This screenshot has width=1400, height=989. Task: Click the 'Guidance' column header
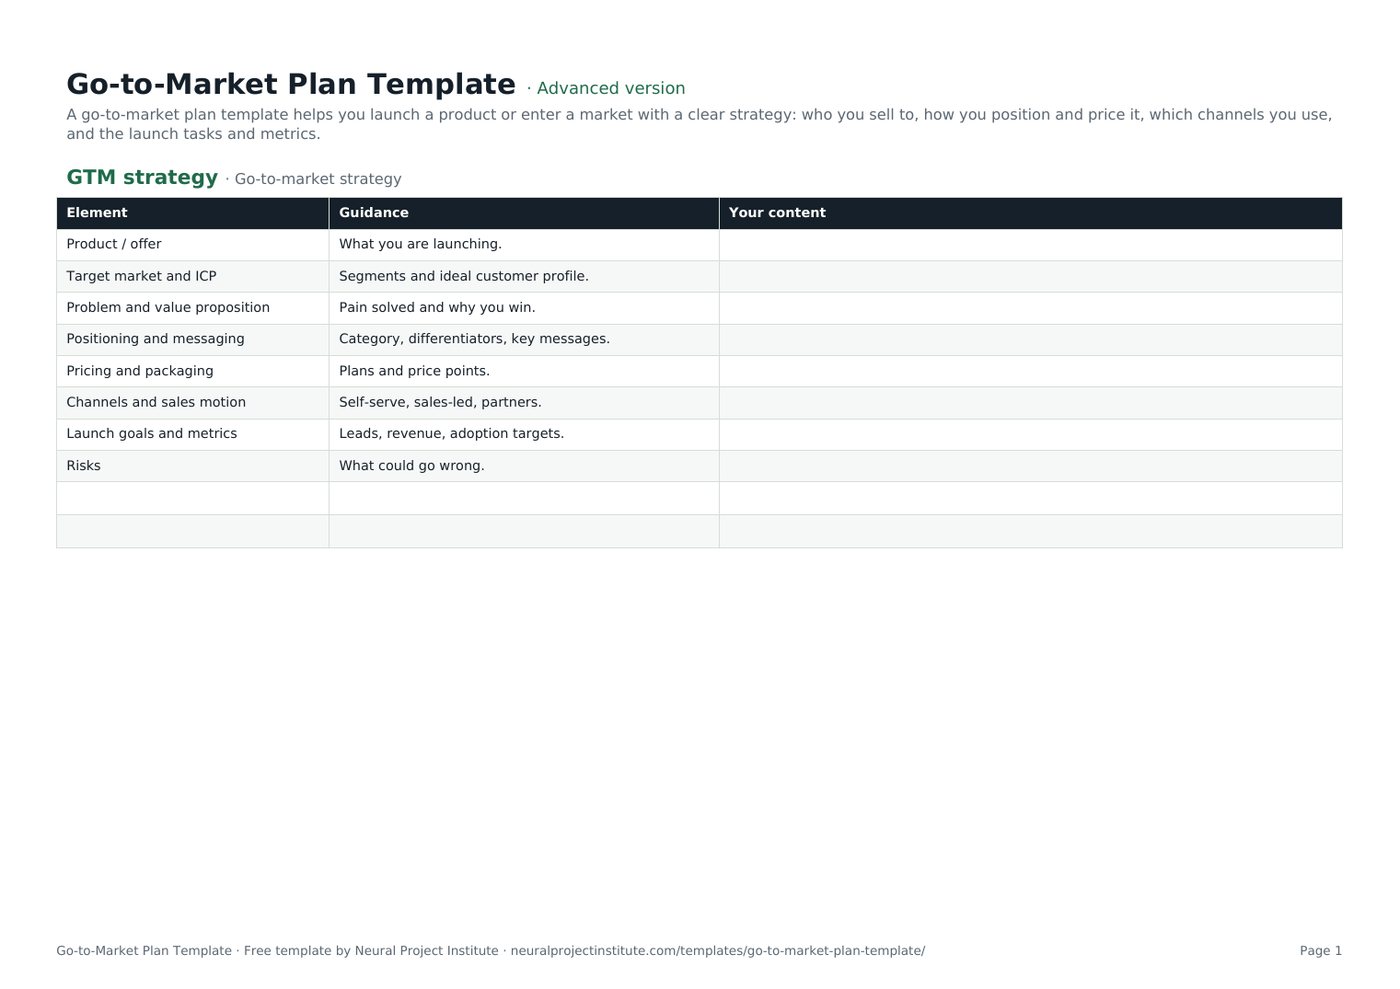[x=524, y=213]
